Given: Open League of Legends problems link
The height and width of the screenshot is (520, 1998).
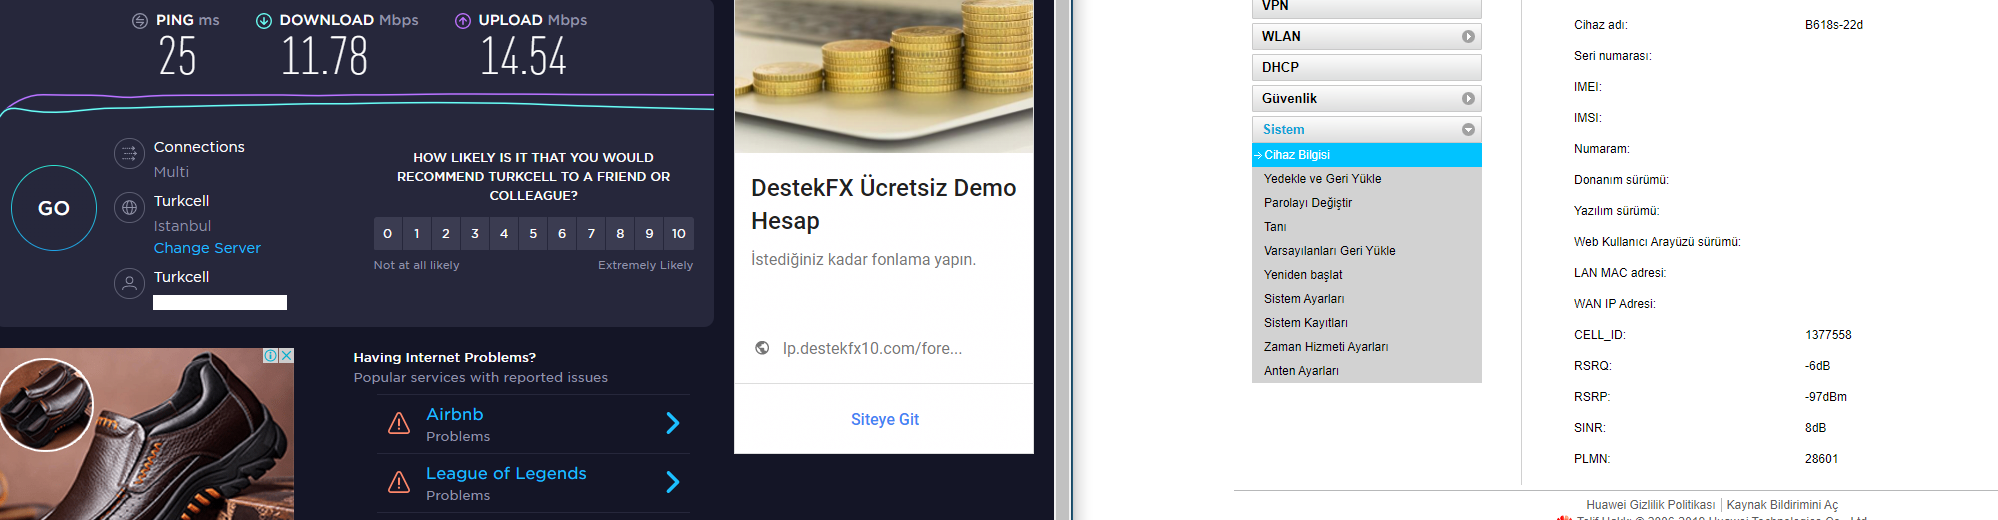Looking at the screenshot, I should [x=506, y=473].
